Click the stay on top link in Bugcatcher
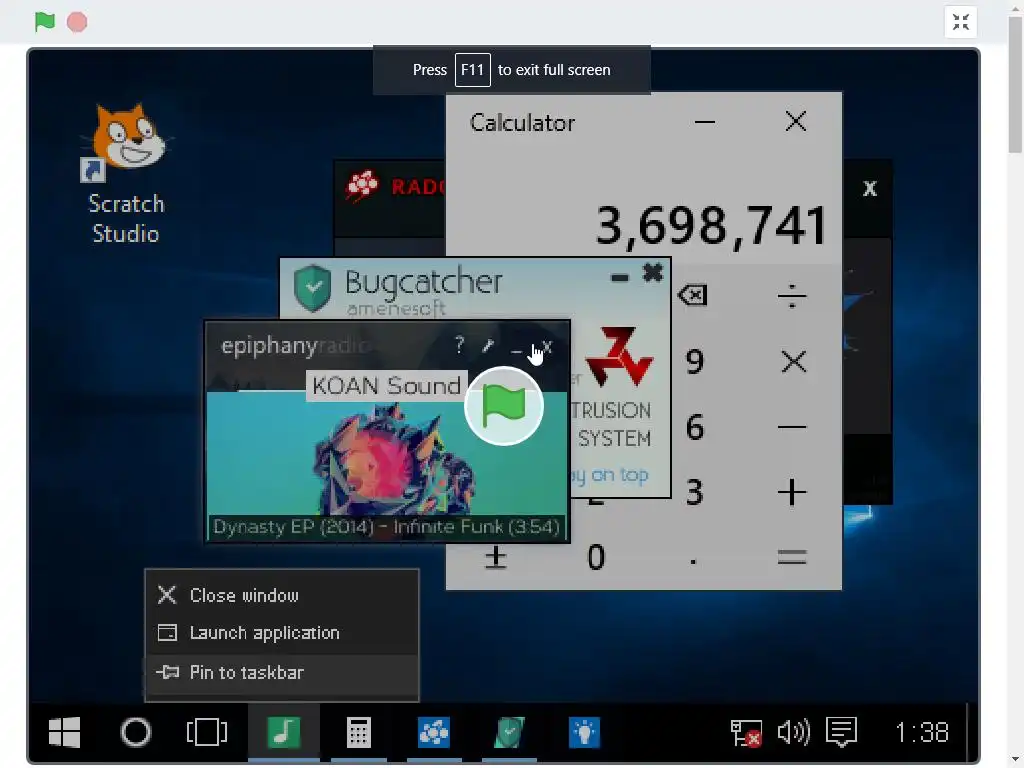Image resolution: width=1024 pixels, height=768 pixels. point(609,475)
